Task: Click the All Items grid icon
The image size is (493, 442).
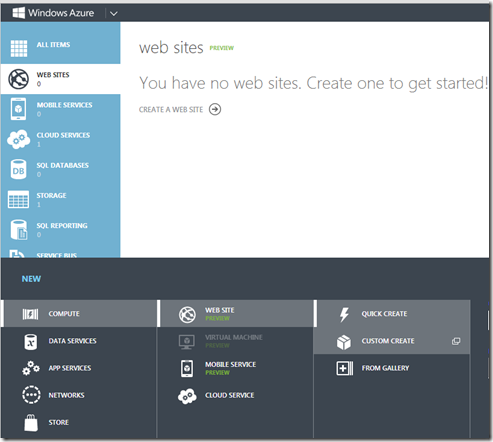Action: (19, 48)
